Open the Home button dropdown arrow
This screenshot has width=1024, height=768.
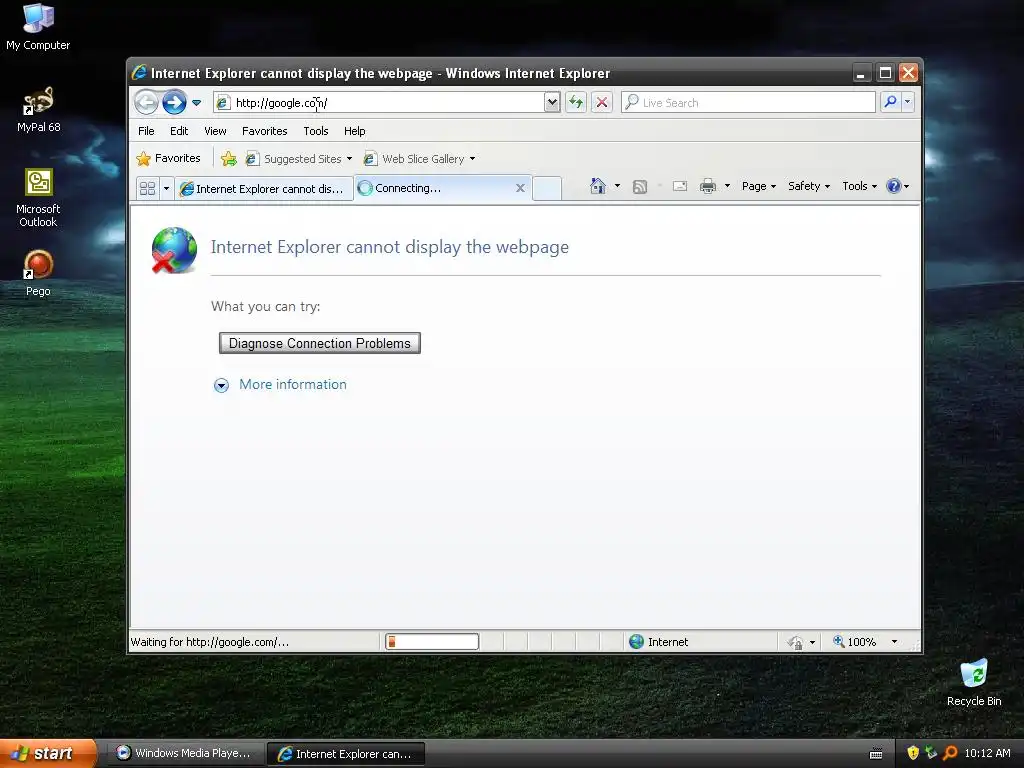point(617,186)
